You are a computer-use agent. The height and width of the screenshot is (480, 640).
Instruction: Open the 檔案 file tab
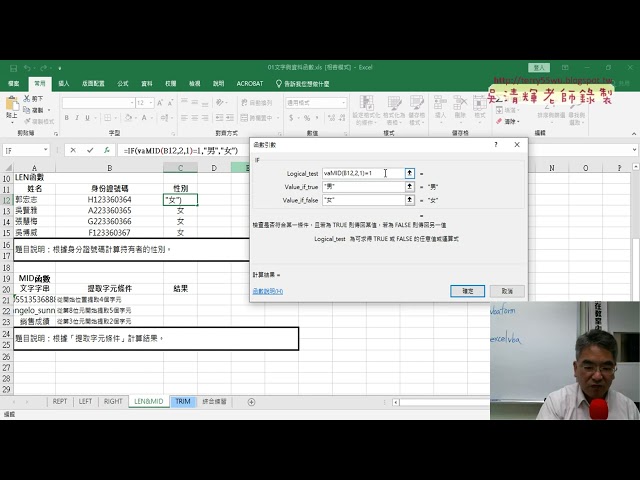[13, 84]
